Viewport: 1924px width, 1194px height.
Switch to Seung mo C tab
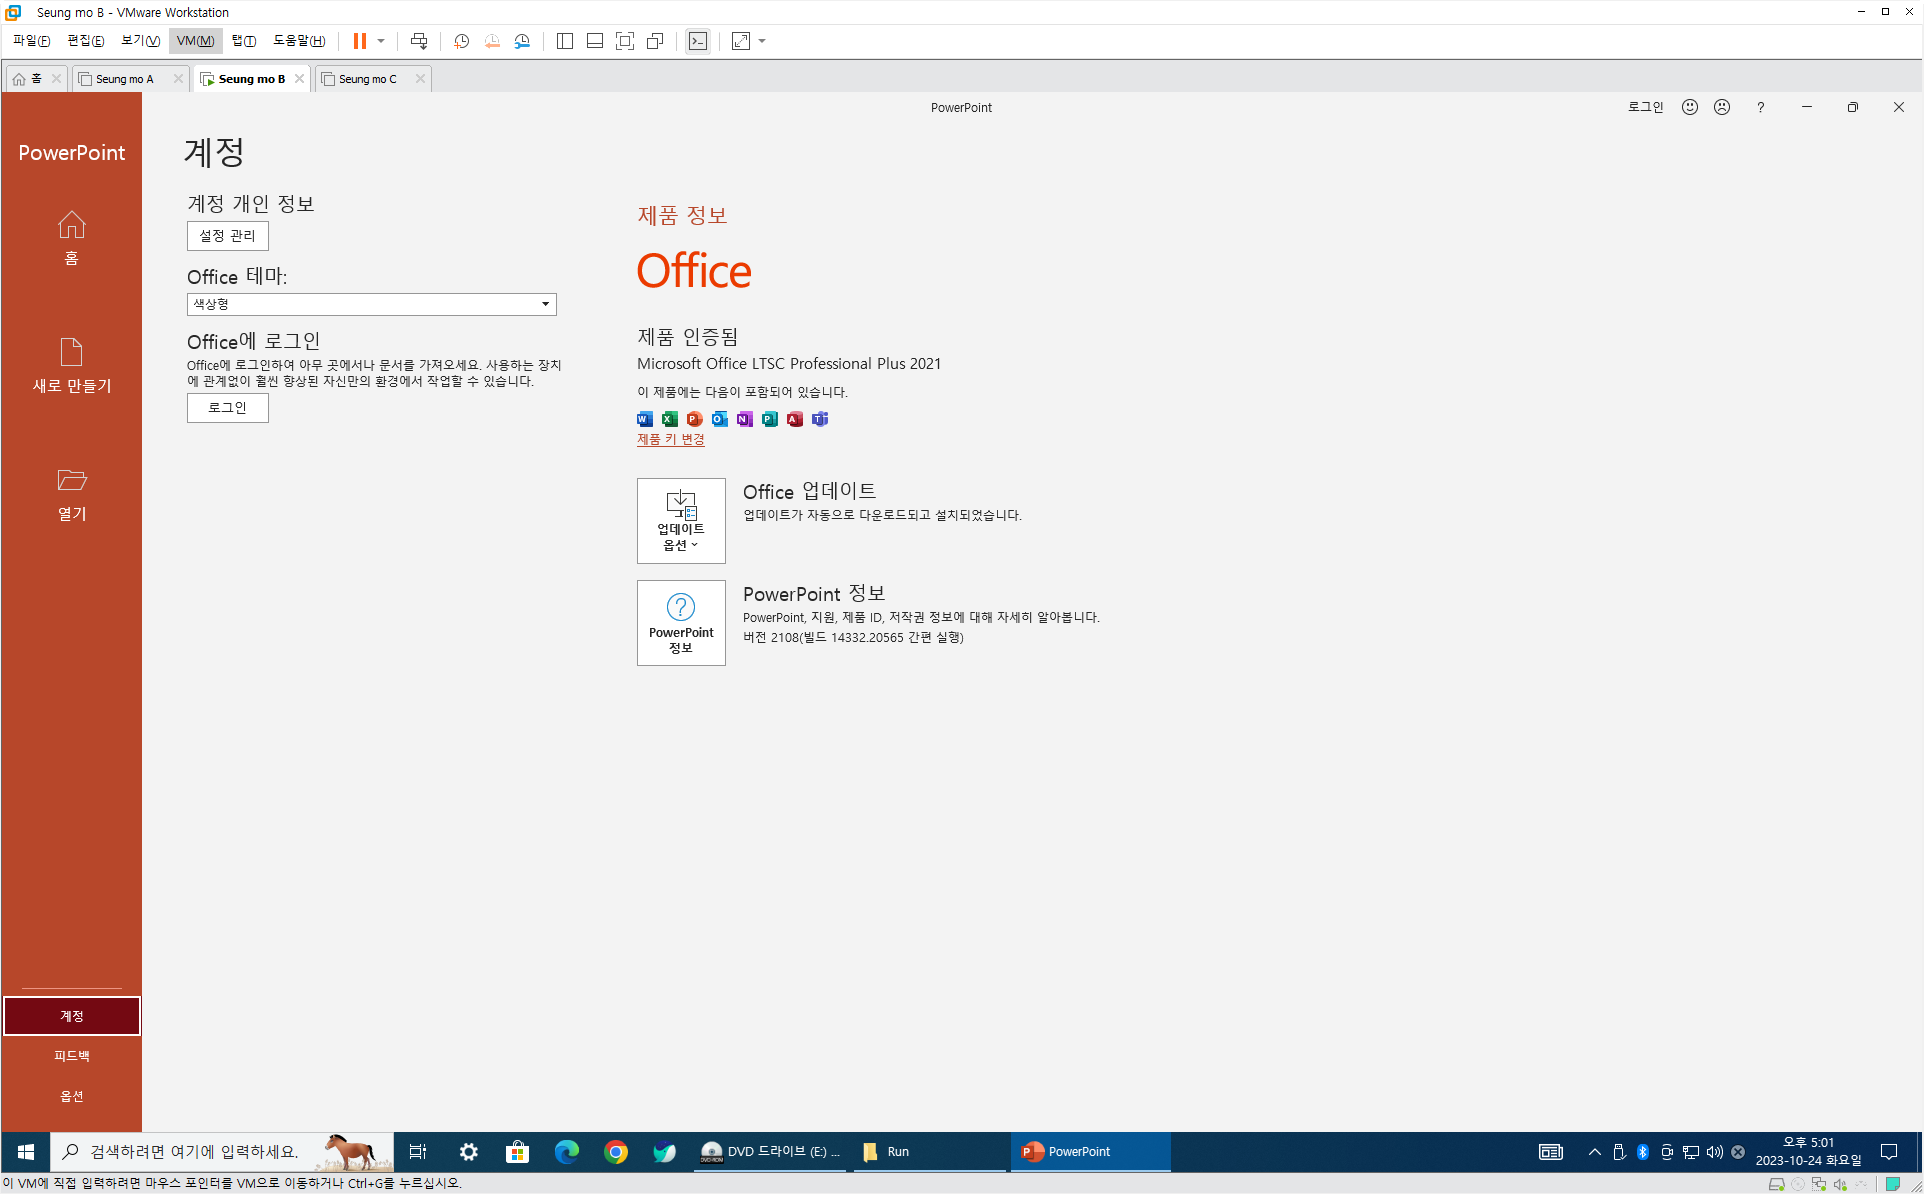[367, 79]
